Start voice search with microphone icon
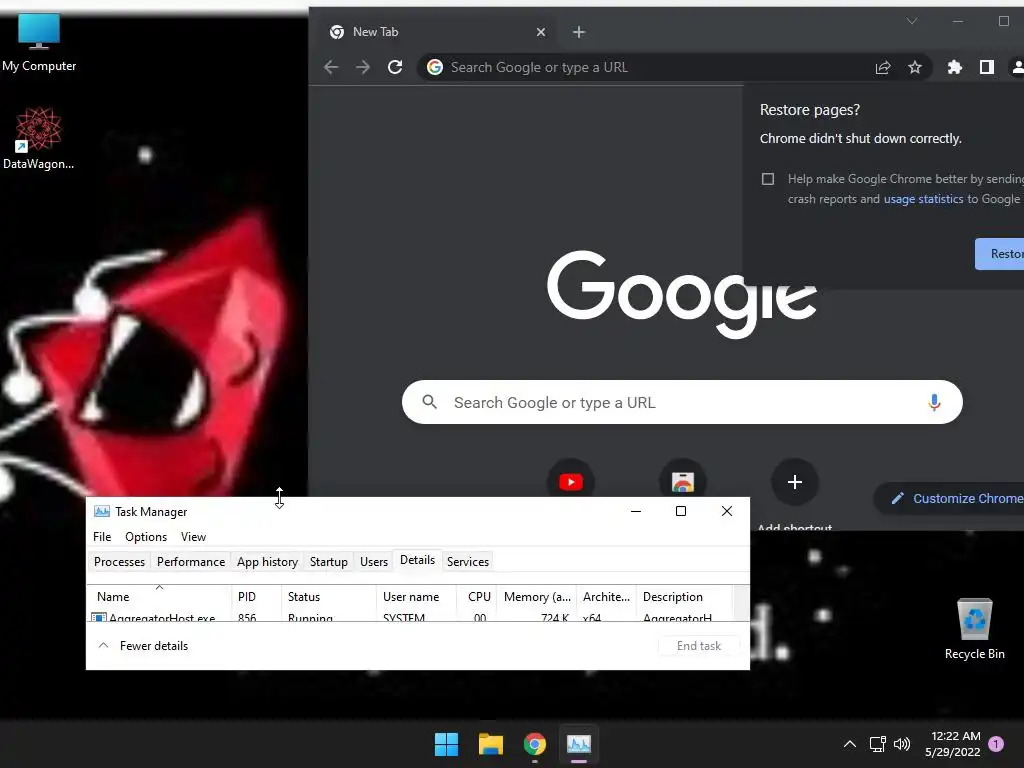The height and width of the screenshot is (768, 1024). 934,402
